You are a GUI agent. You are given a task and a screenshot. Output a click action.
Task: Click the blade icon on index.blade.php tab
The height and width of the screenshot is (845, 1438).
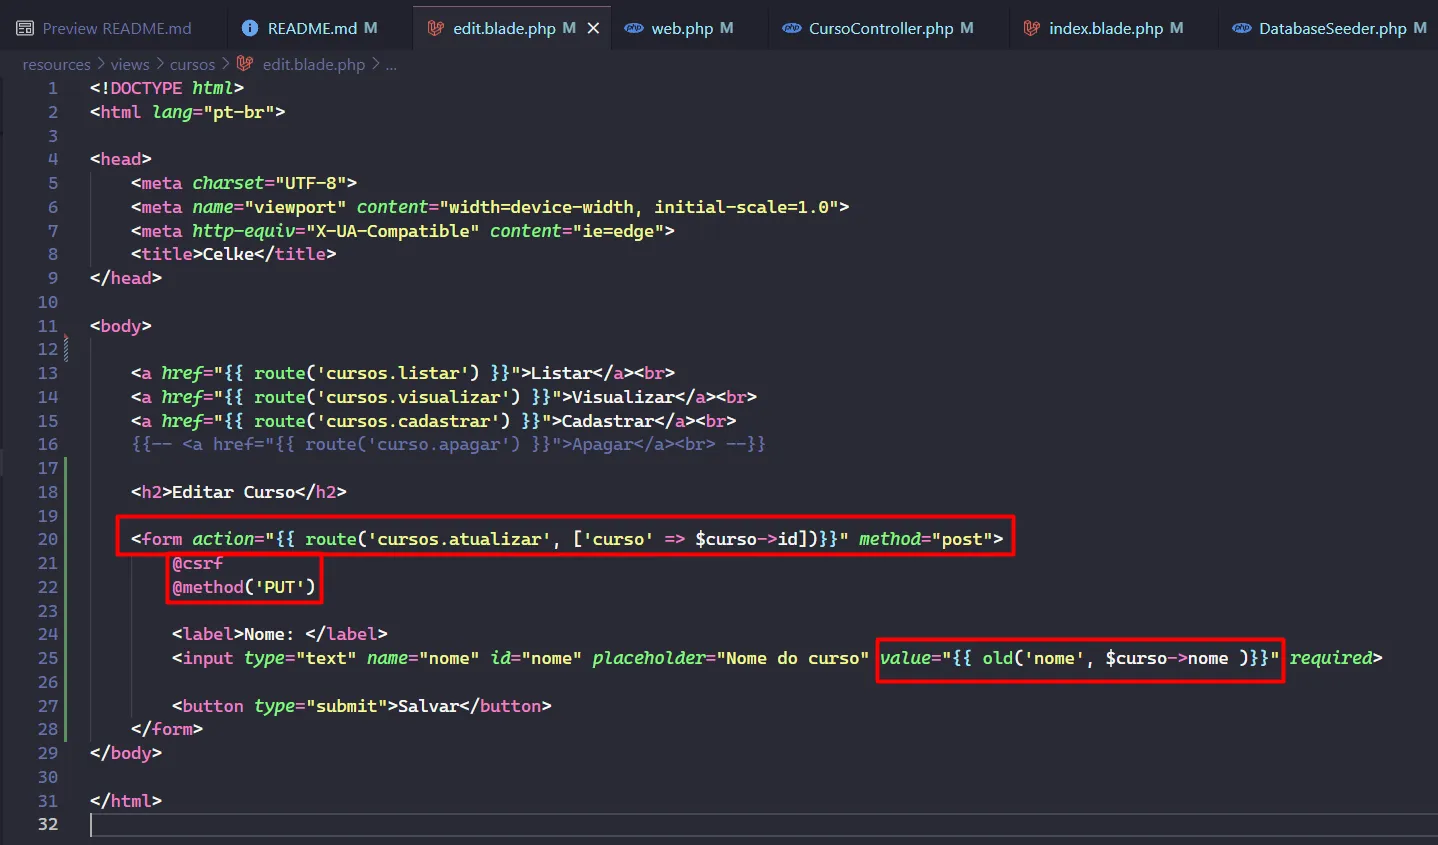click(x=1031, y=28)
